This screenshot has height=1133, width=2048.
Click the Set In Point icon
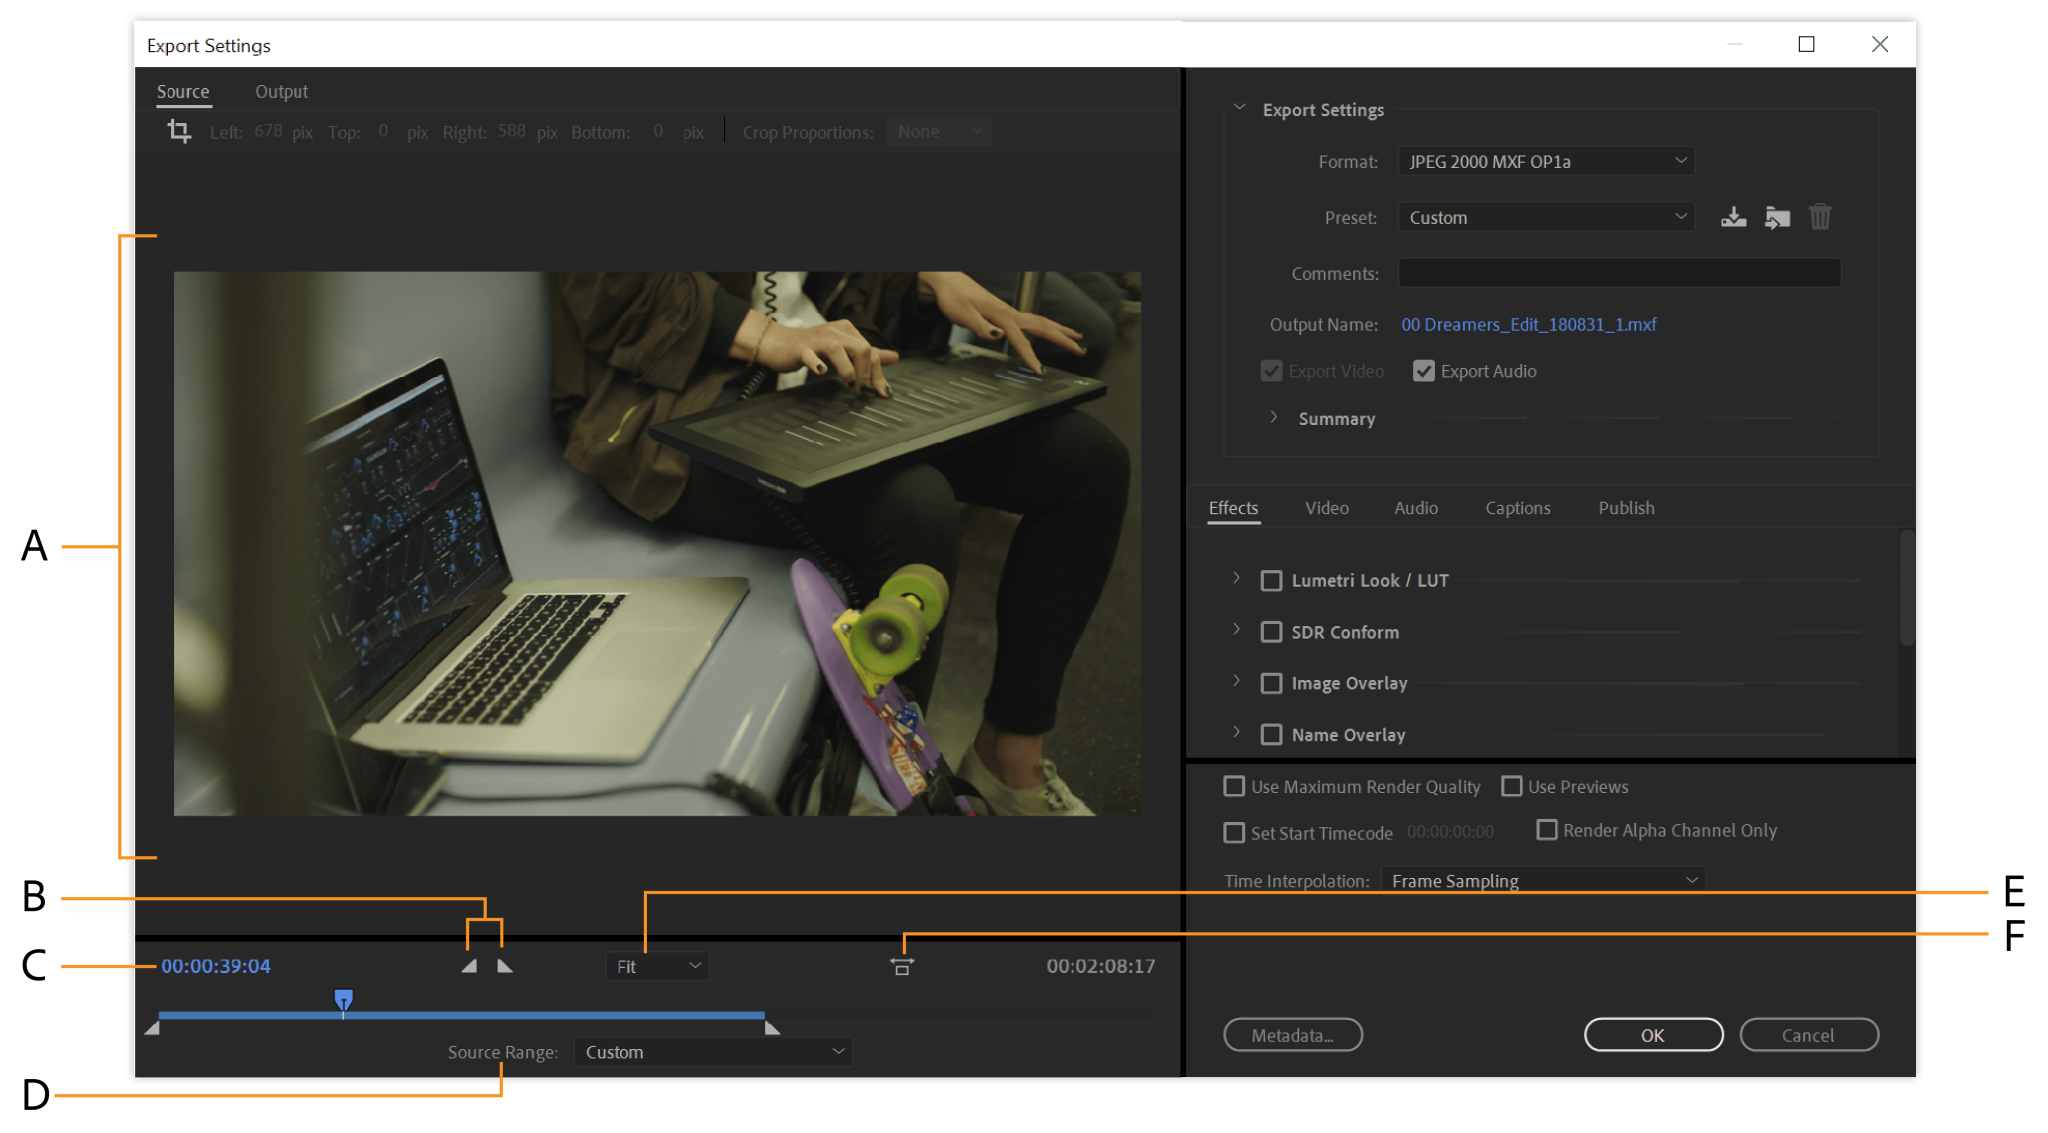[x=467, y=966]
